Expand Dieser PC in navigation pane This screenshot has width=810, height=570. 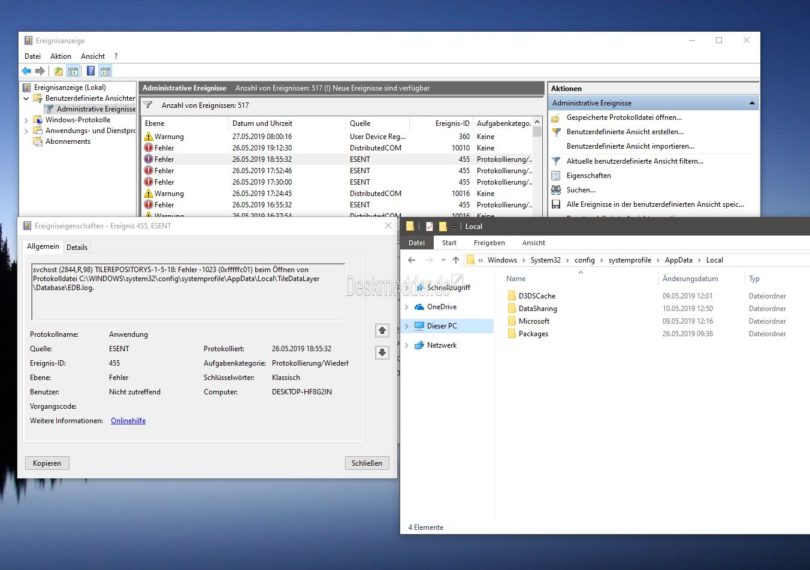coord(407,326)
